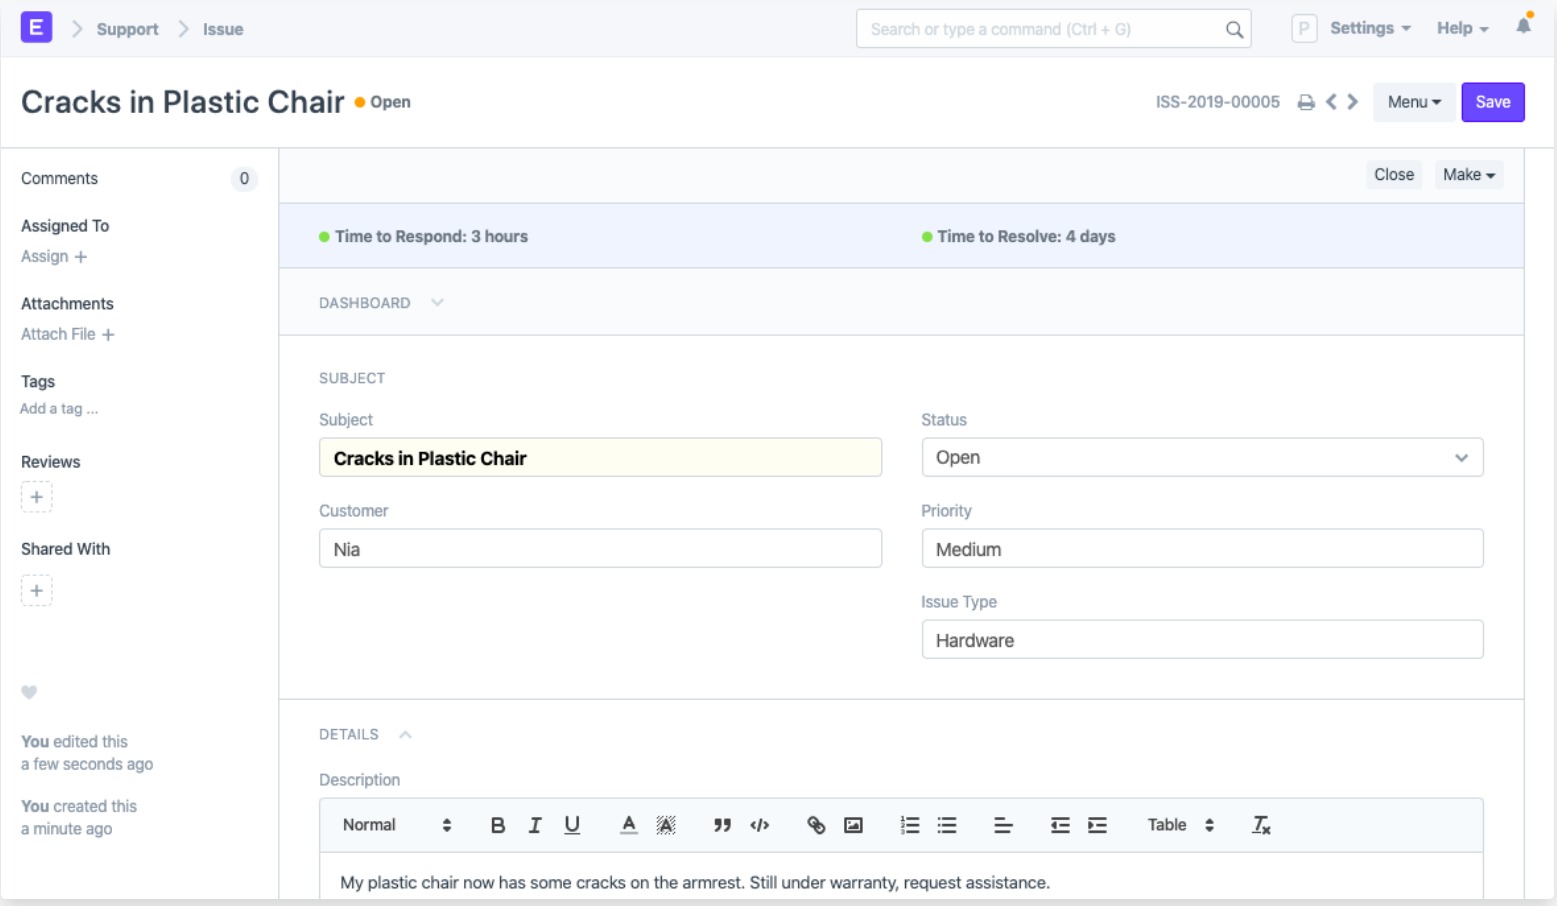The width and height of the screenshot is (1557, 906).
Task: Insert a link using the link icon
Action: pyautogui.click(x=816, y=825)
